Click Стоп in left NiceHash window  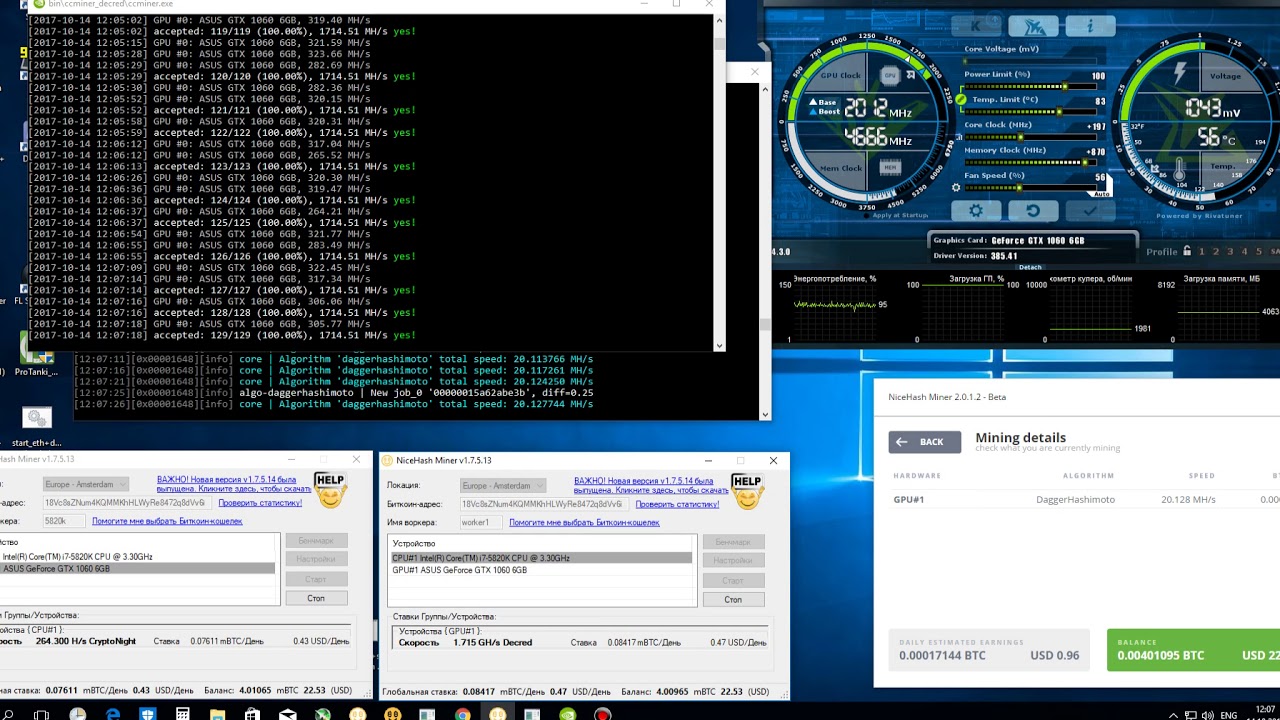point(316,598)
